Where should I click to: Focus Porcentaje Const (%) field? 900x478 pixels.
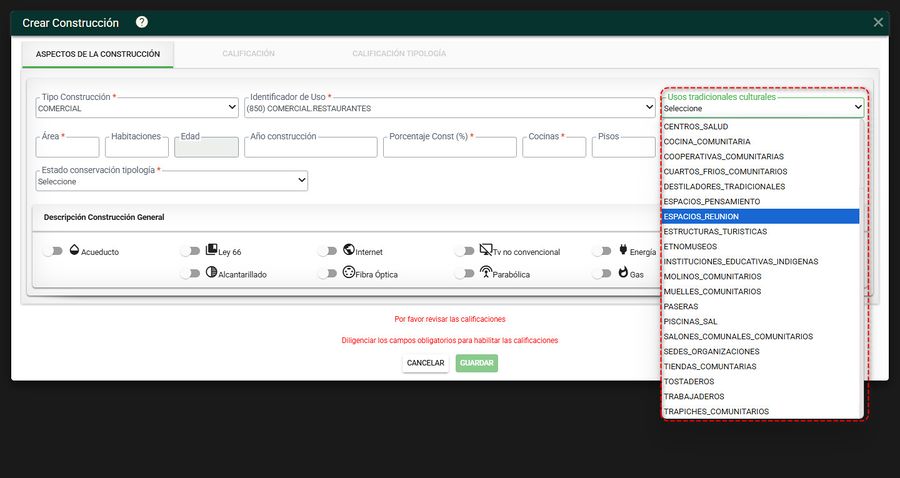pos(449,147)
